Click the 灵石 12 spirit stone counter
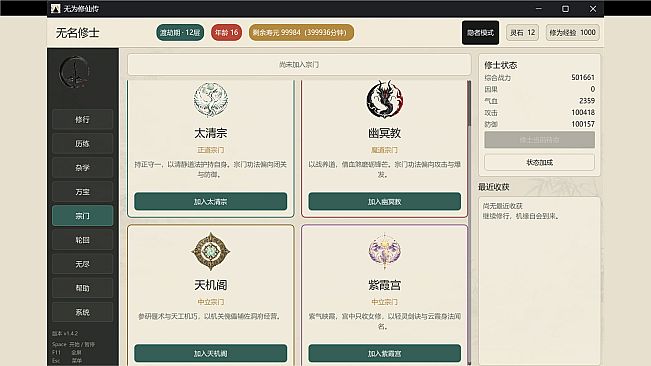This screenshot has height=366, width=651. coord(522,32)
